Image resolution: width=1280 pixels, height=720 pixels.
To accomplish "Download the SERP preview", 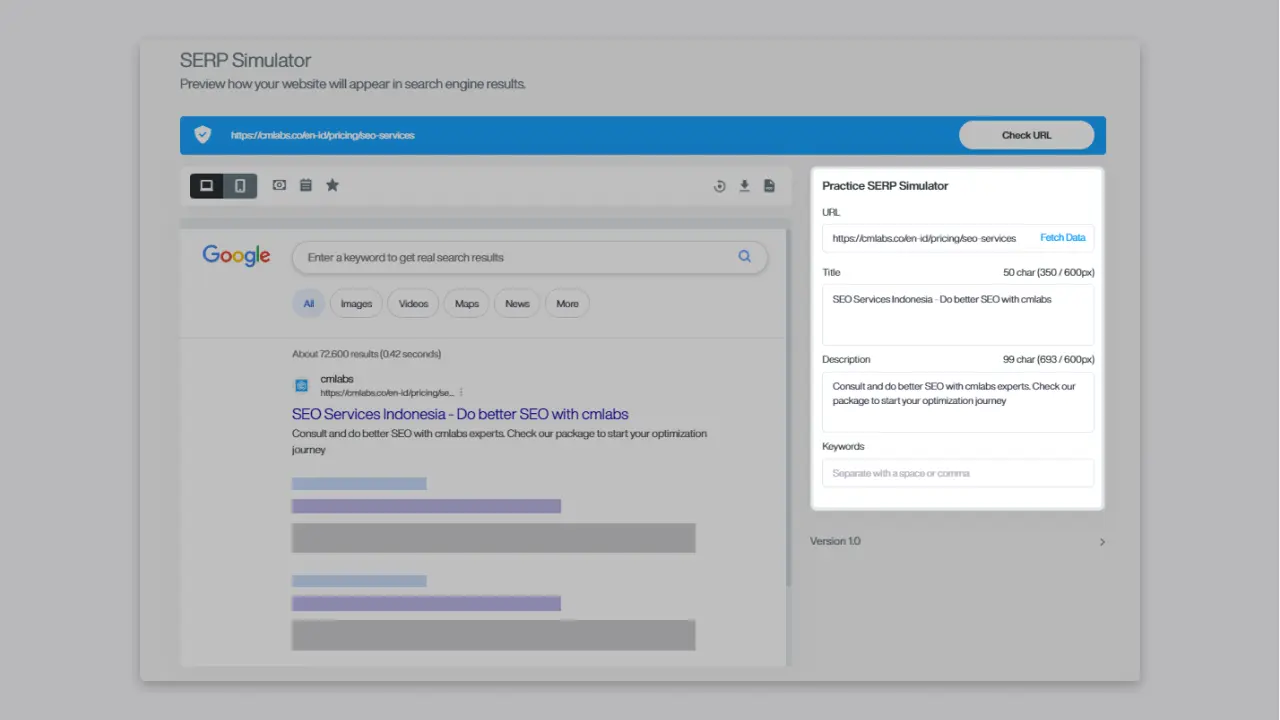I will 744,185.
